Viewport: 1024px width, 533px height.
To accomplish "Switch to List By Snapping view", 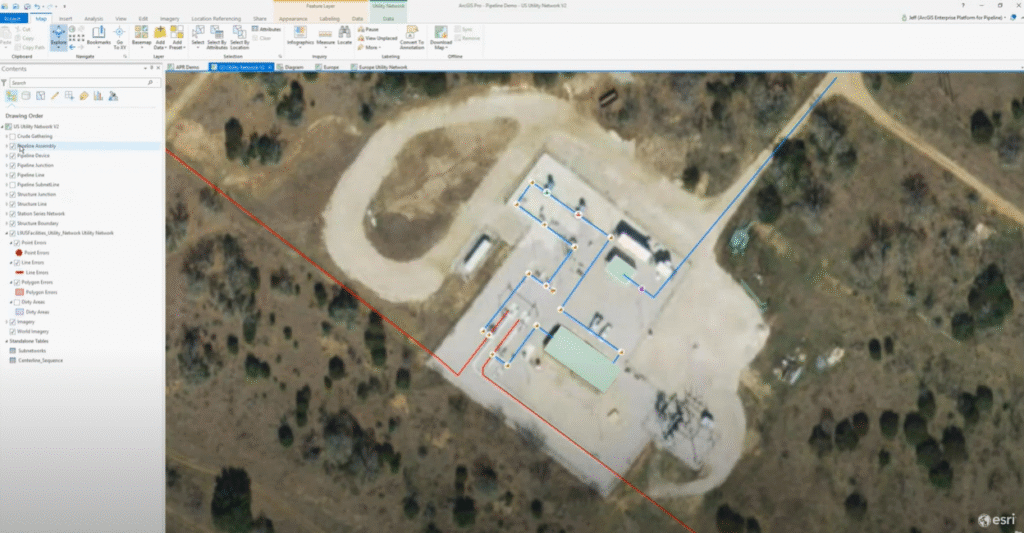I will 69,96.
